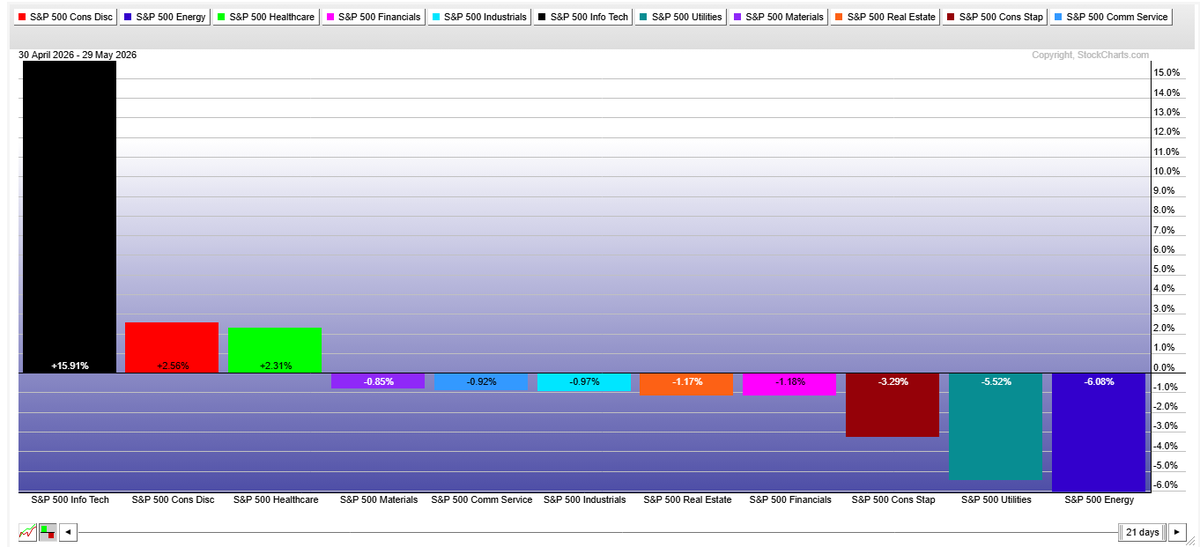
Task: Toggle S&P 500 Info Tech legend button
Action: pyautogui.click(x=585, y=17)
